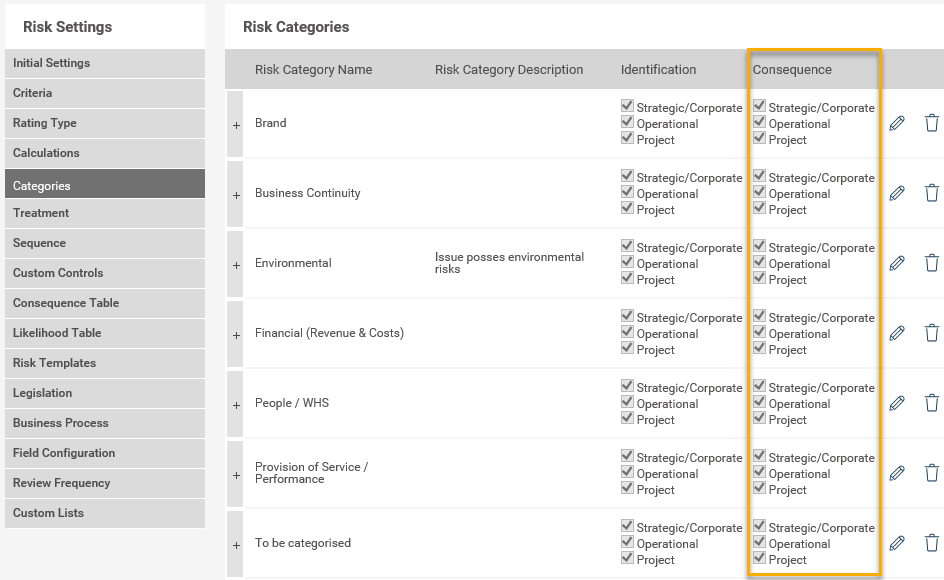Viewport: 944px width, 580px height.
Task: Delete the Financial (Revenue & Costs) category
Action: point(931,333)
